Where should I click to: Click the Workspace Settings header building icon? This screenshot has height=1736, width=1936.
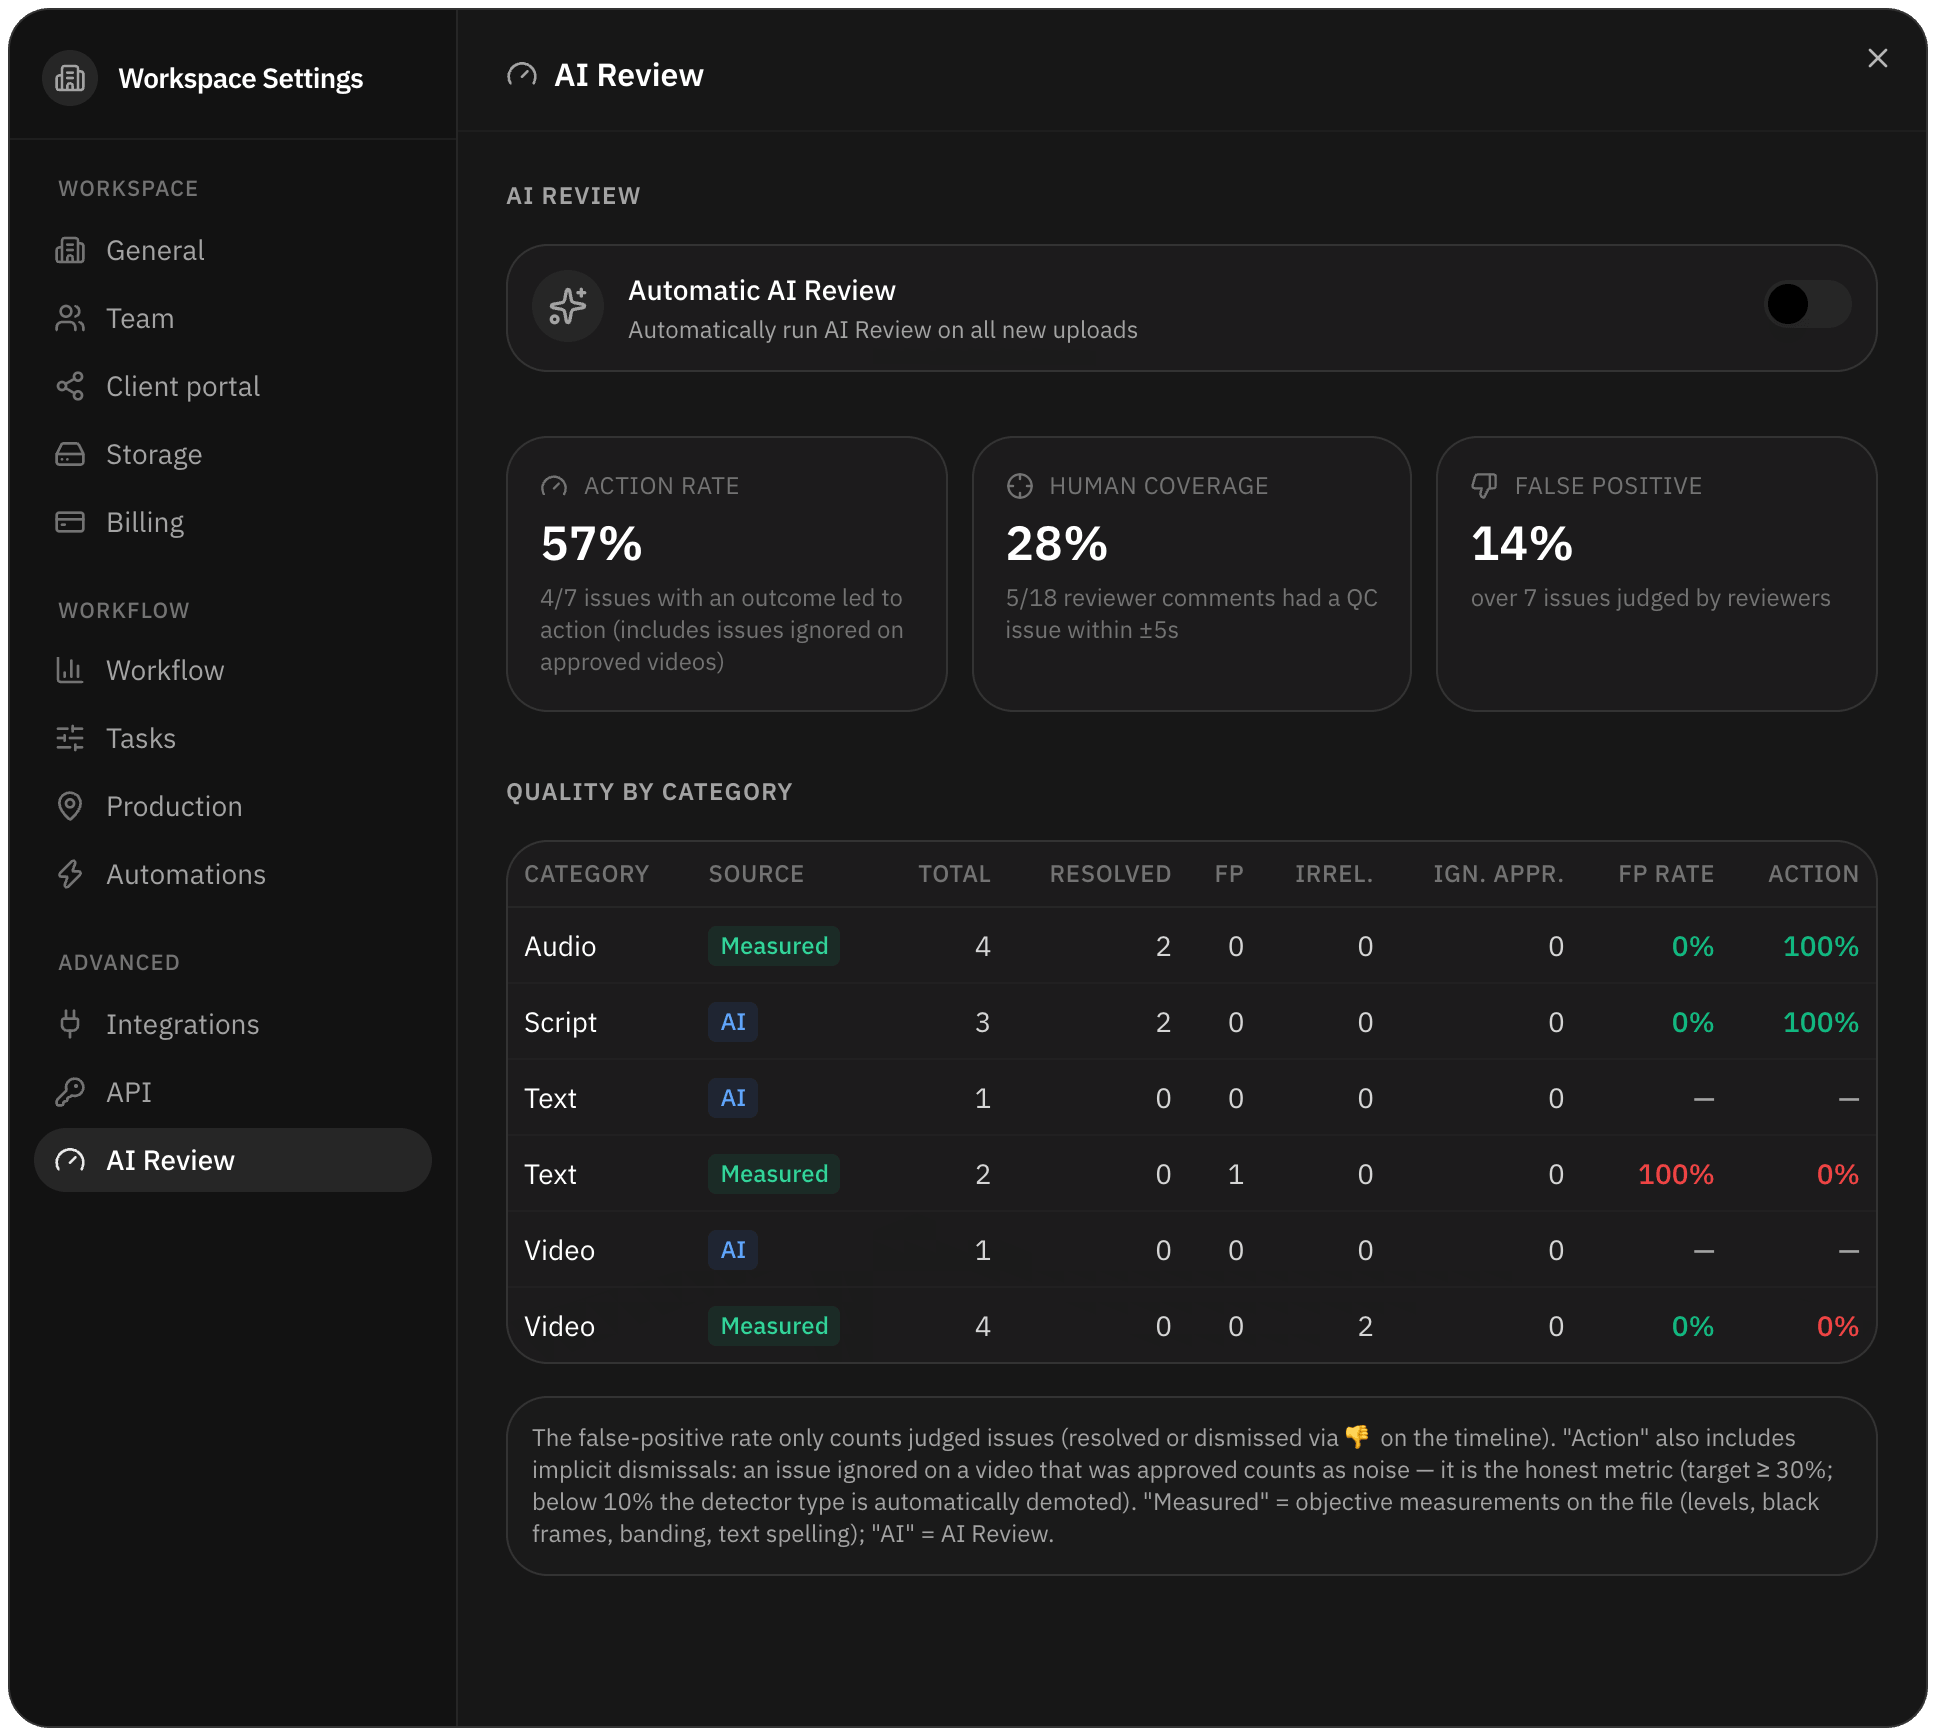70,78
